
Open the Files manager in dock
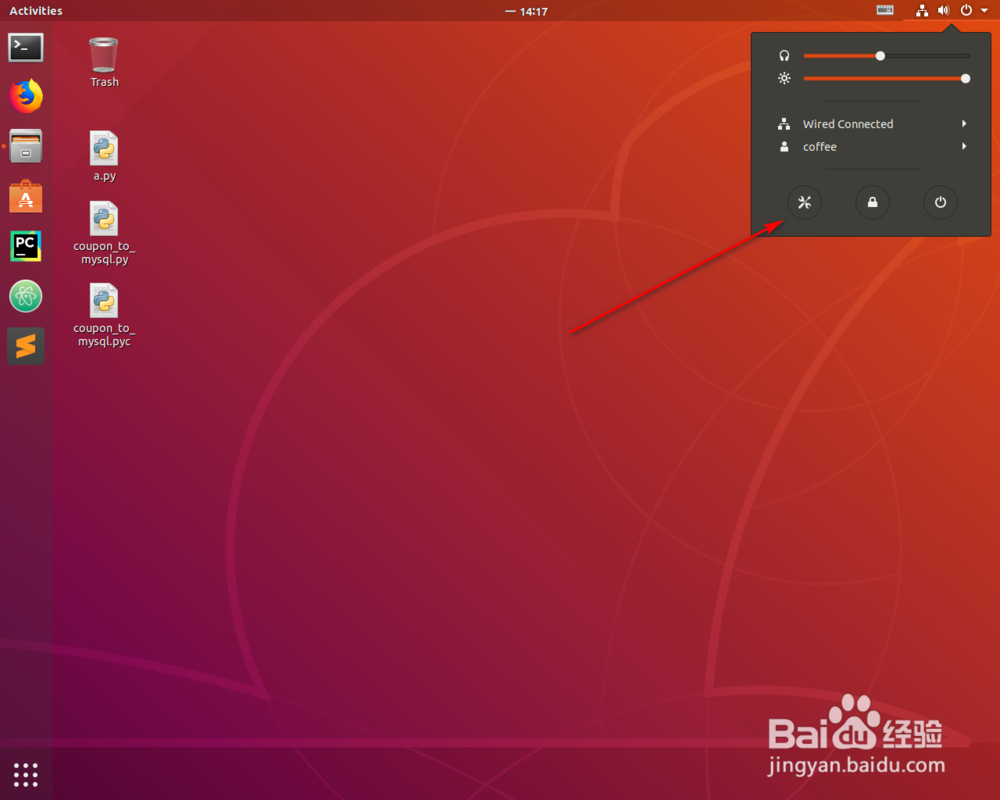pyautogui.click(x=26, y=146)
